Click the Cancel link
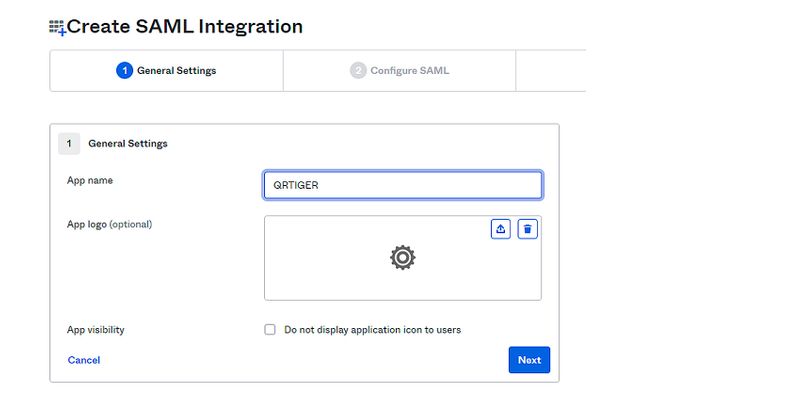 click(x=84, y=360)
